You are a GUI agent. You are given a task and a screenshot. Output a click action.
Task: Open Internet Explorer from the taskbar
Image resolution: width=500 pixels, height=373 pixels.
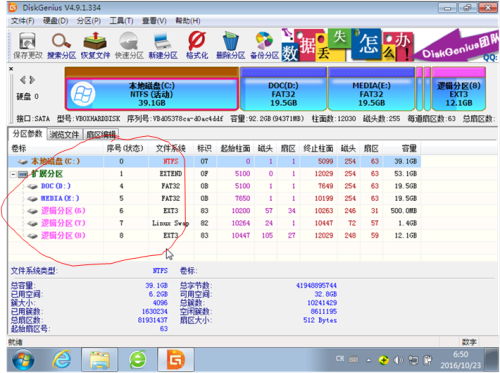click(x=62, y=360)
